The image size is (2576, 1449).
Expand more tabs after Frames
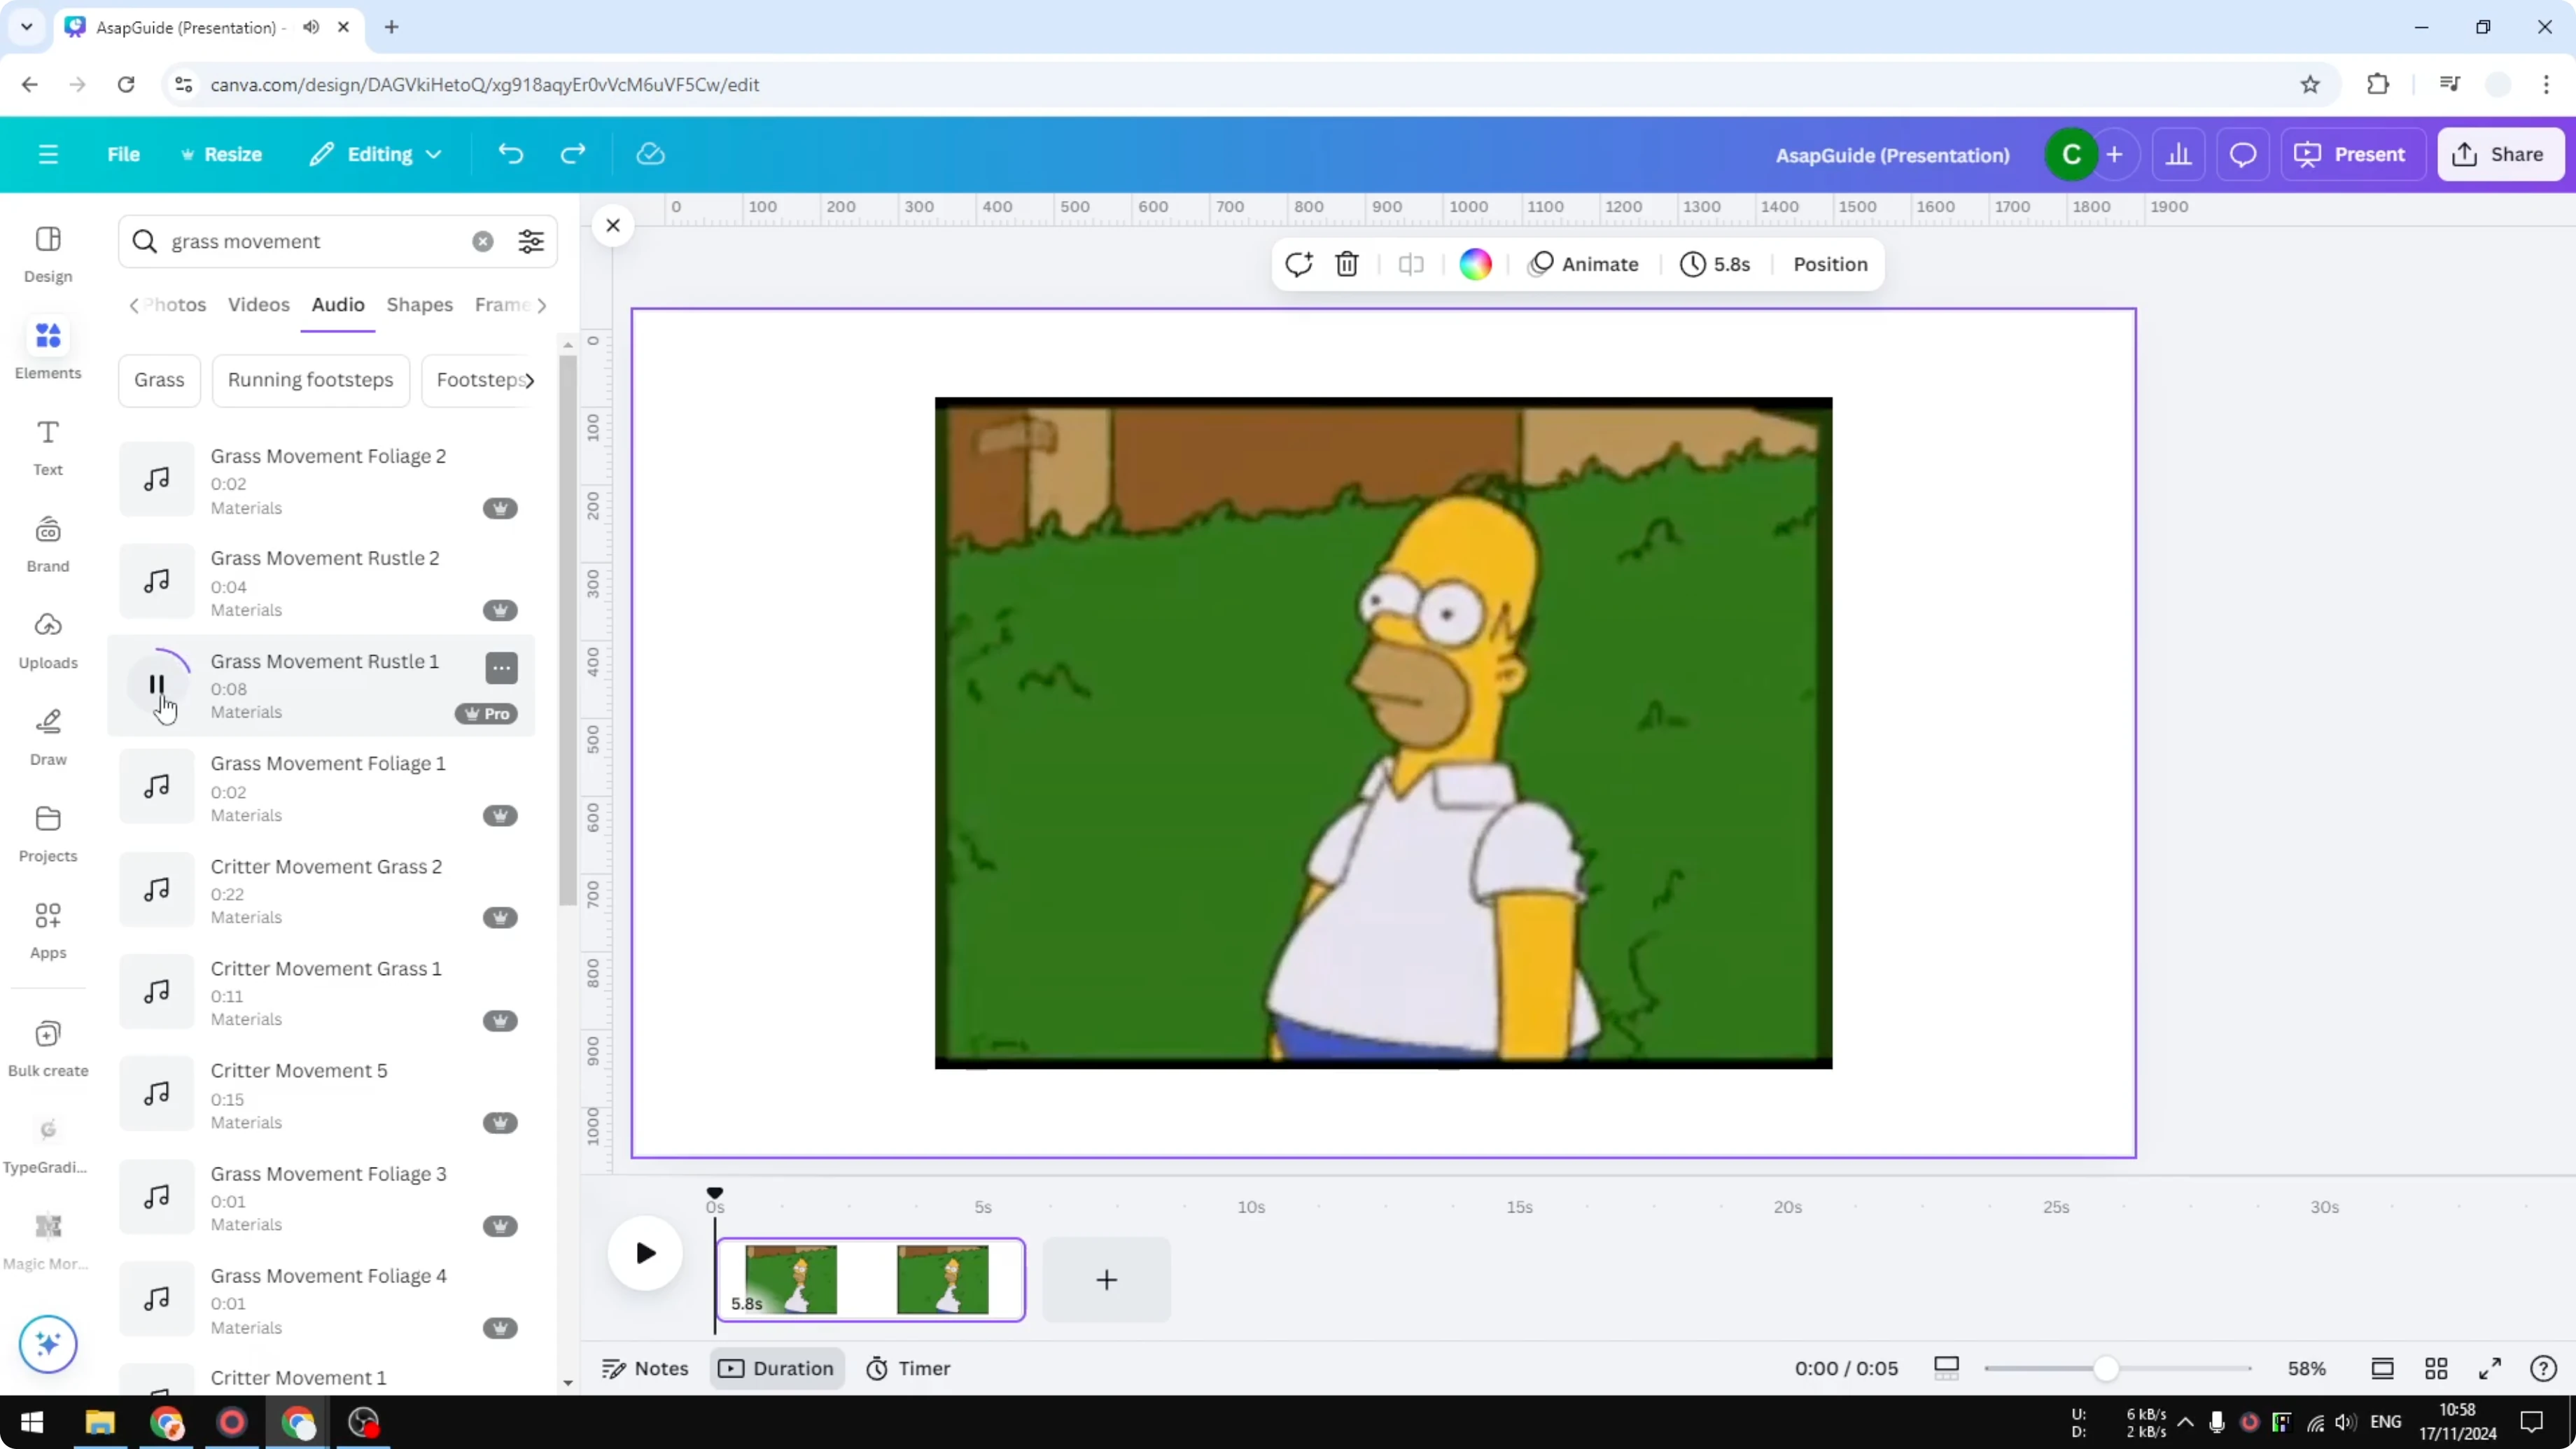543,305
